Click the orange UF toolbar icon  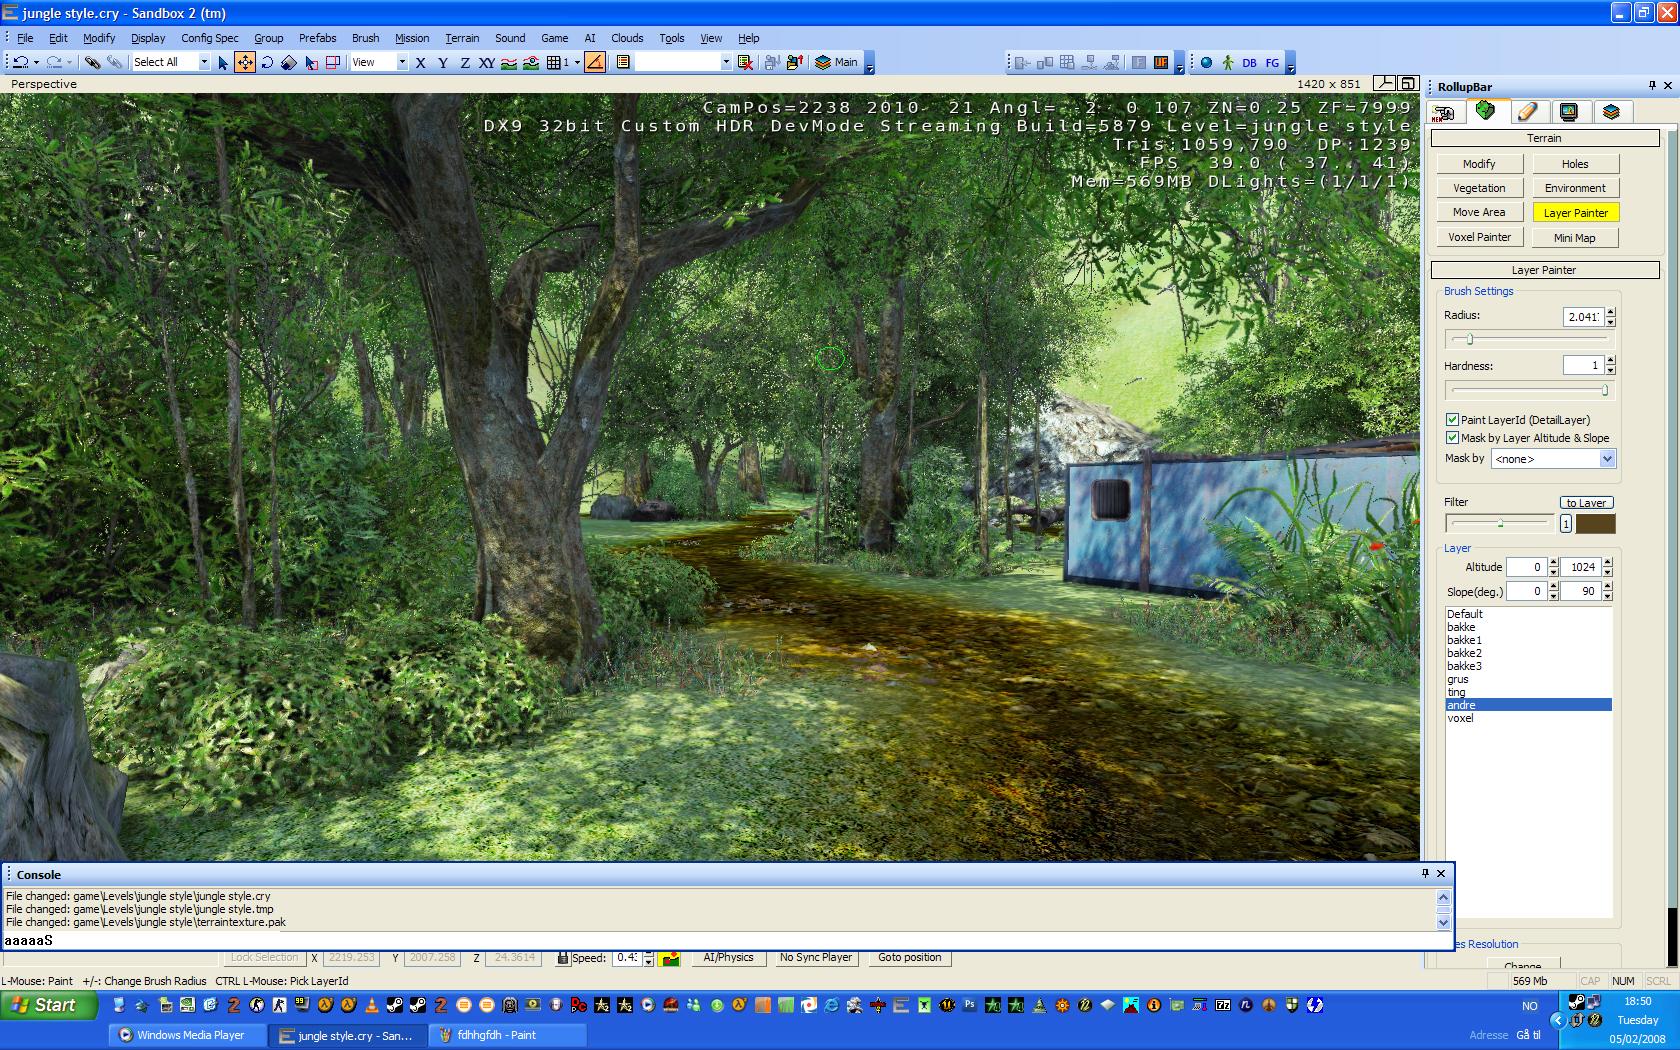tap(1161, 62)
